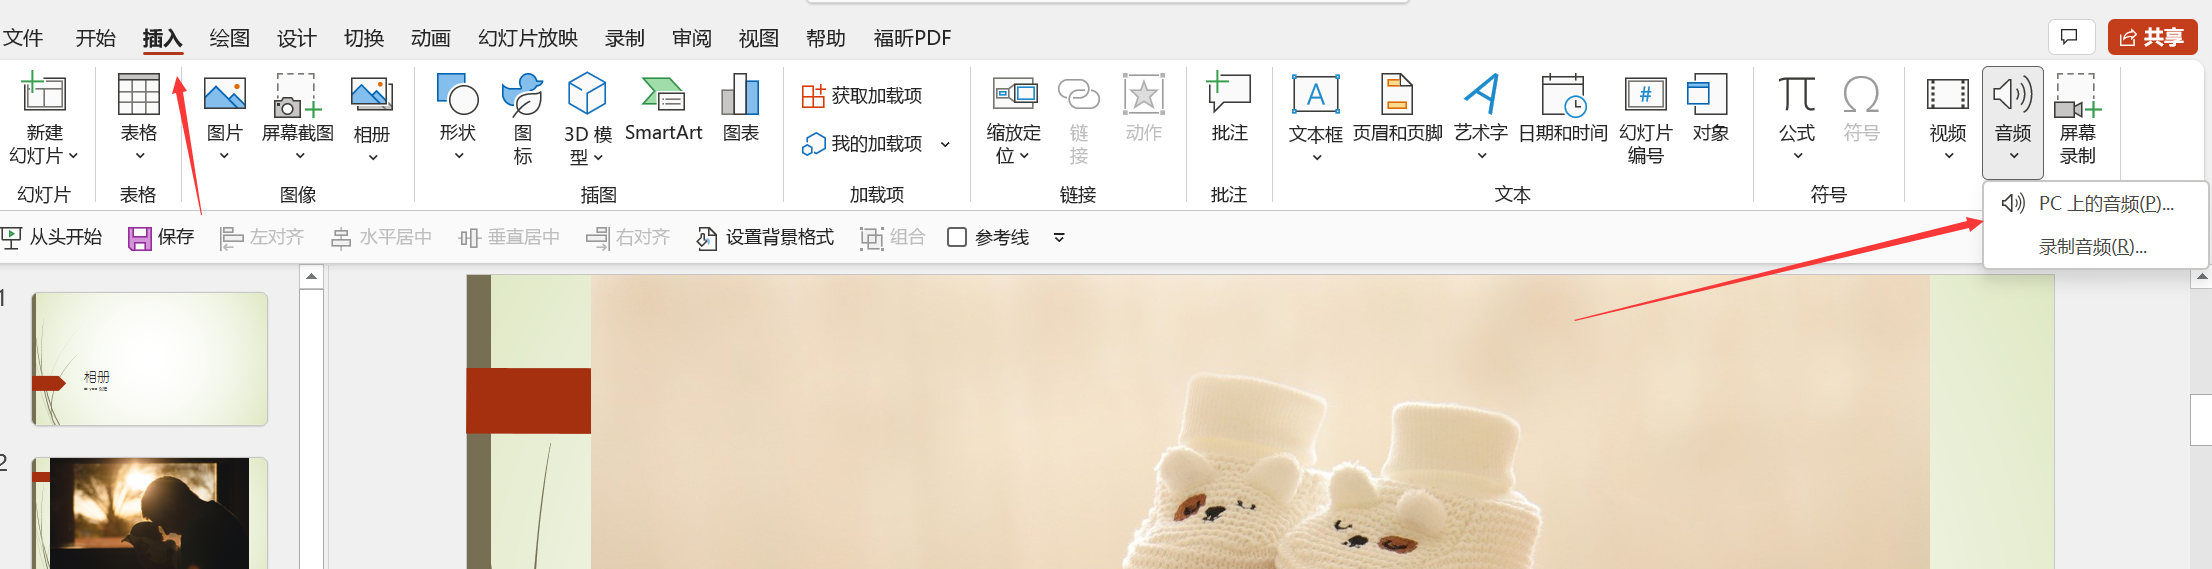Insert a new slide
The height and width of the screenshot is (569, 2212).
(44, 118)
